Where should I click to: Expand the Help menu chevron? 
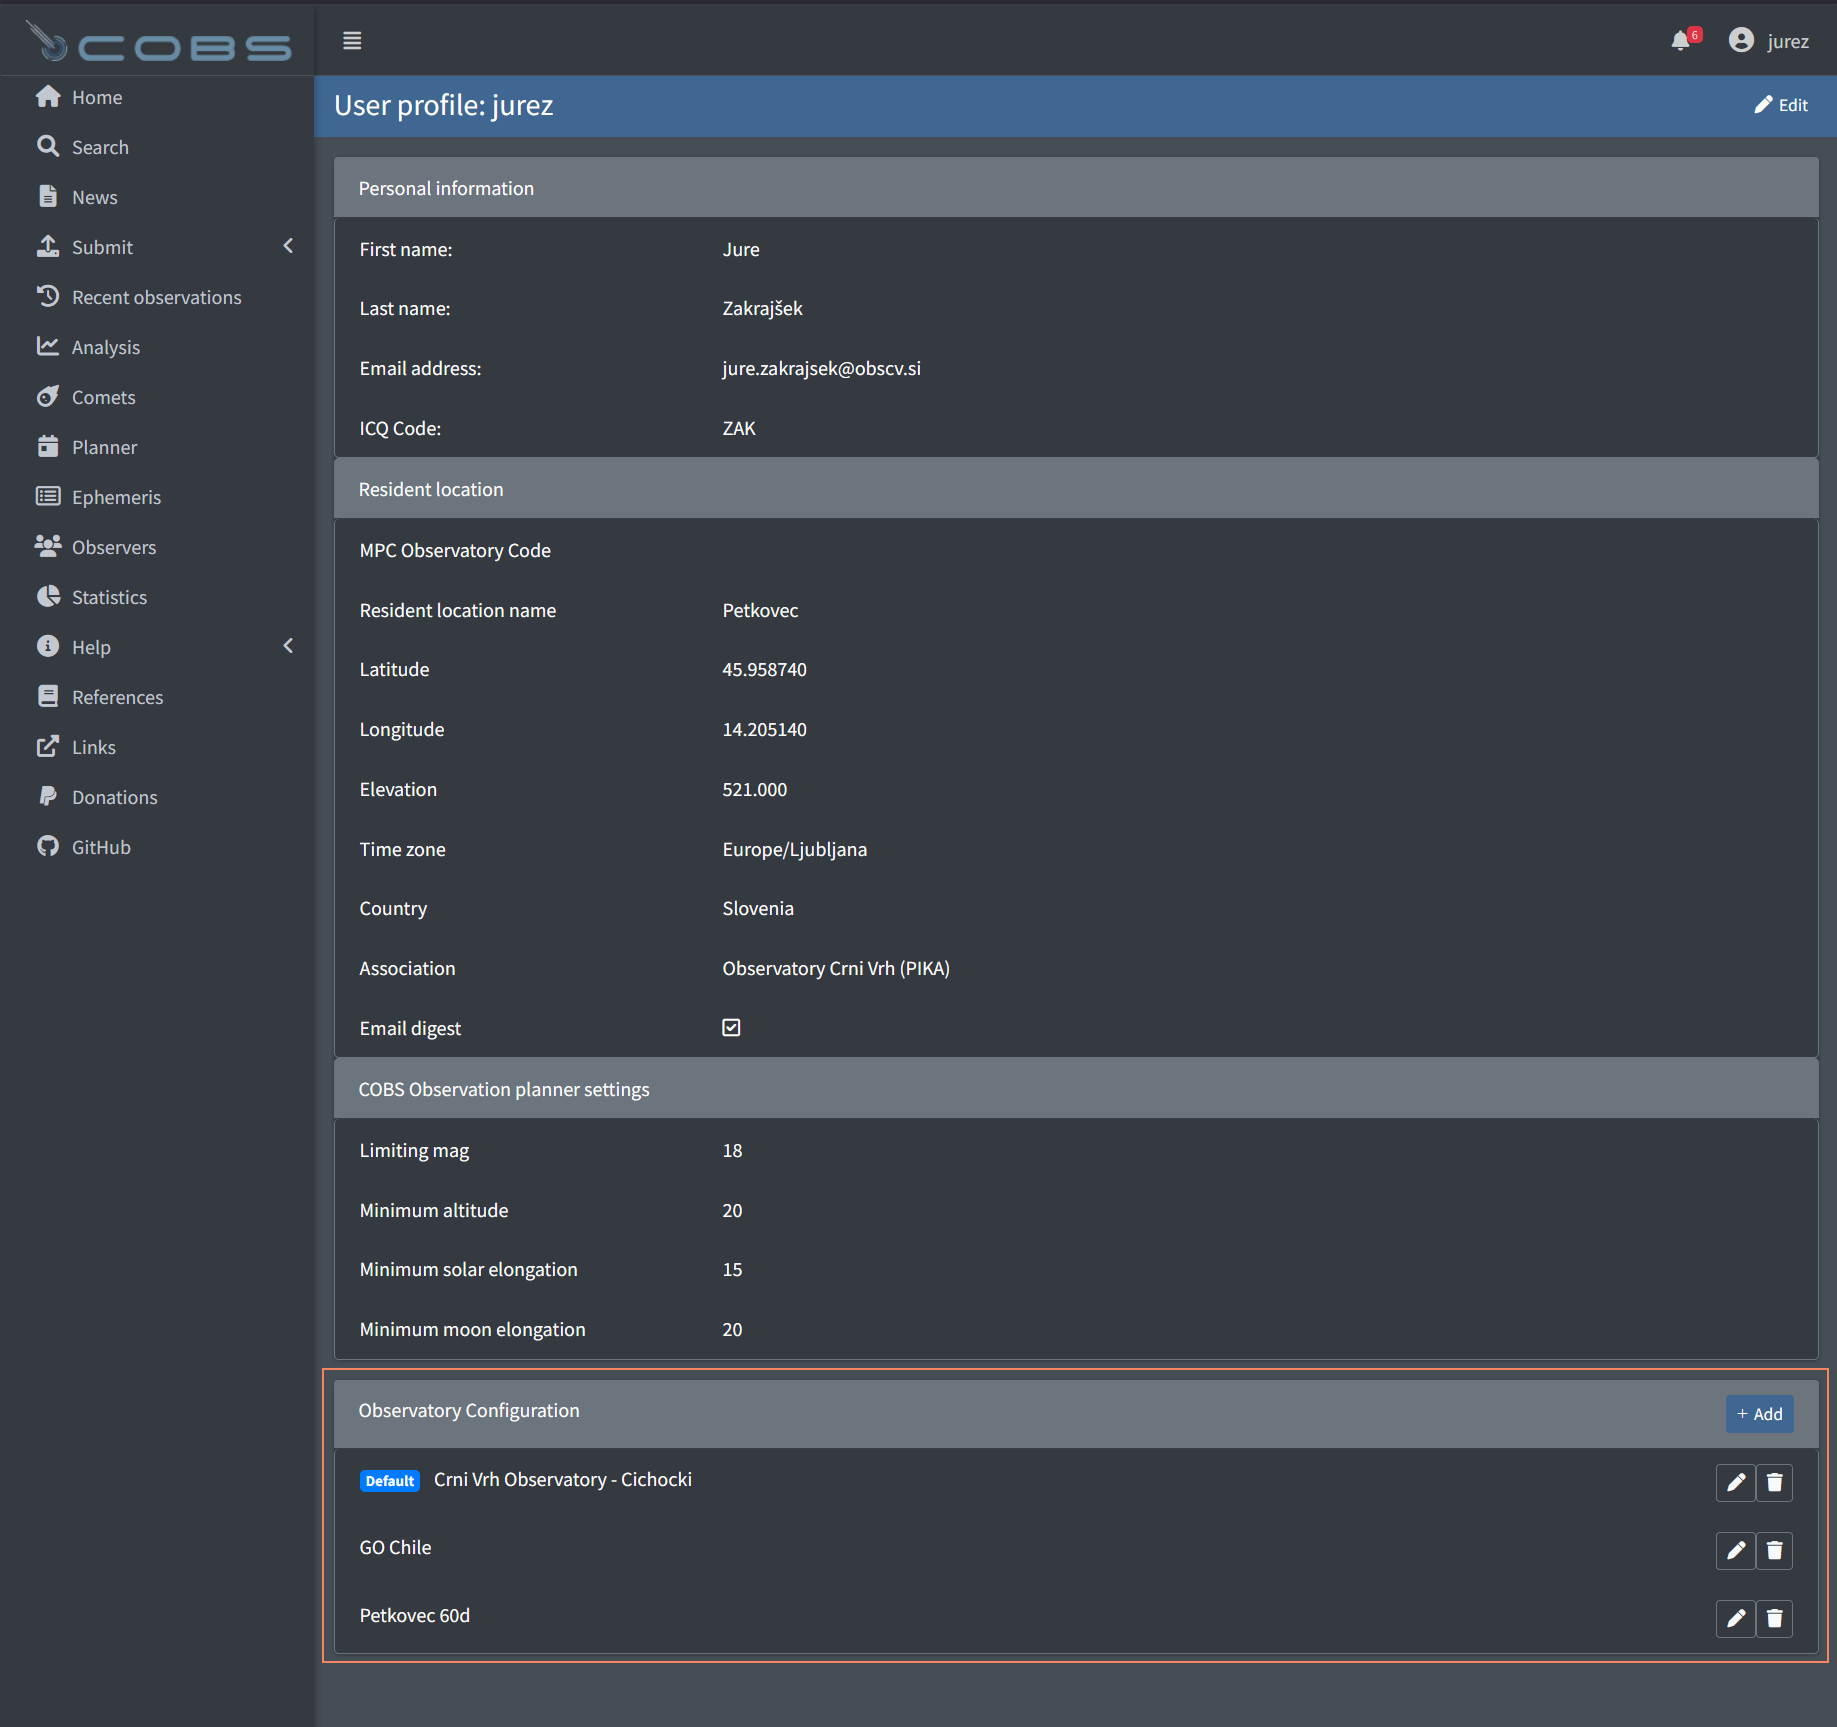click(x=288, y=646)
